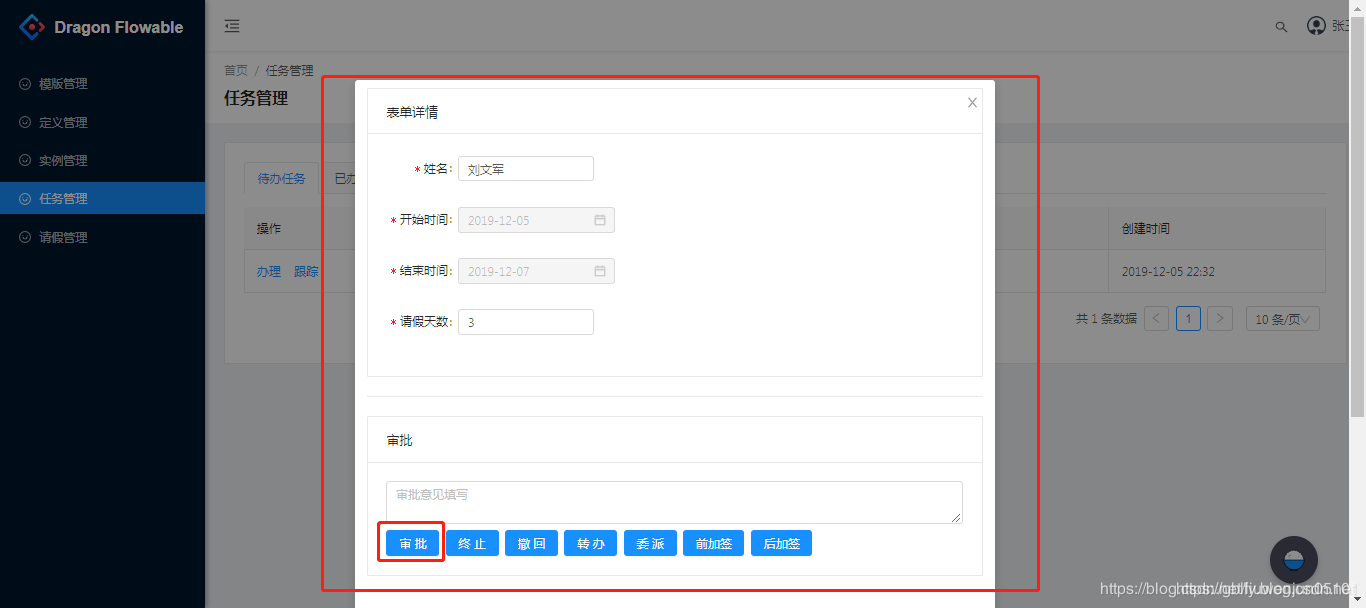1366x608 pixels.
Task: Click the 共 1 条数据 total text
Action: [1106, 319]
